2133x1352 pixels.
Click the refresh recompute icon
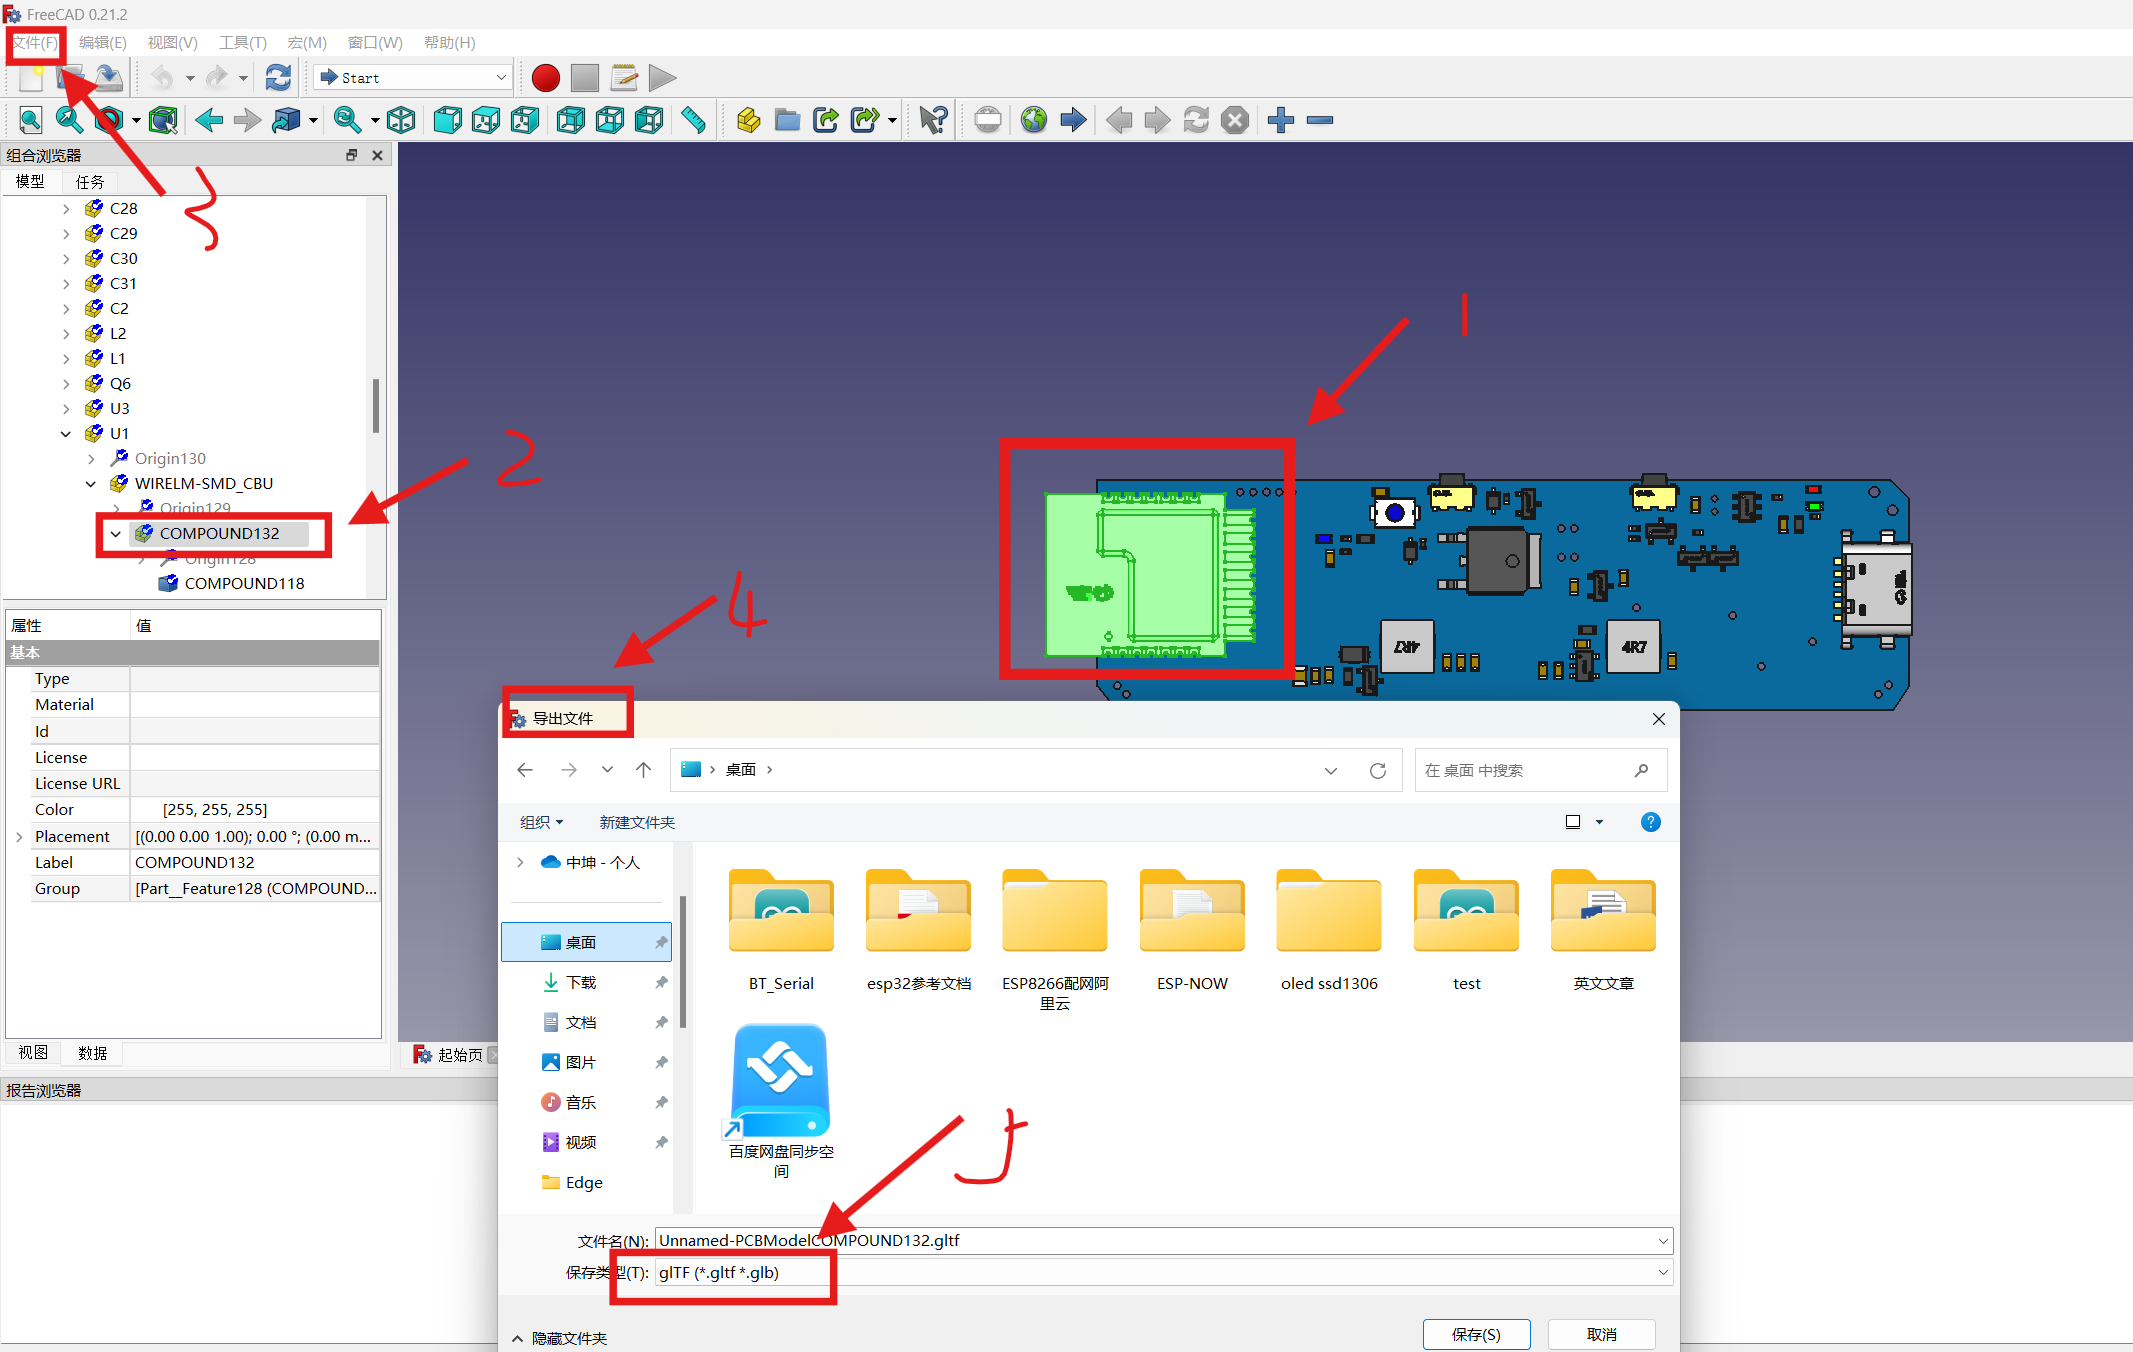pyautogui.click(x=278, y=78)
